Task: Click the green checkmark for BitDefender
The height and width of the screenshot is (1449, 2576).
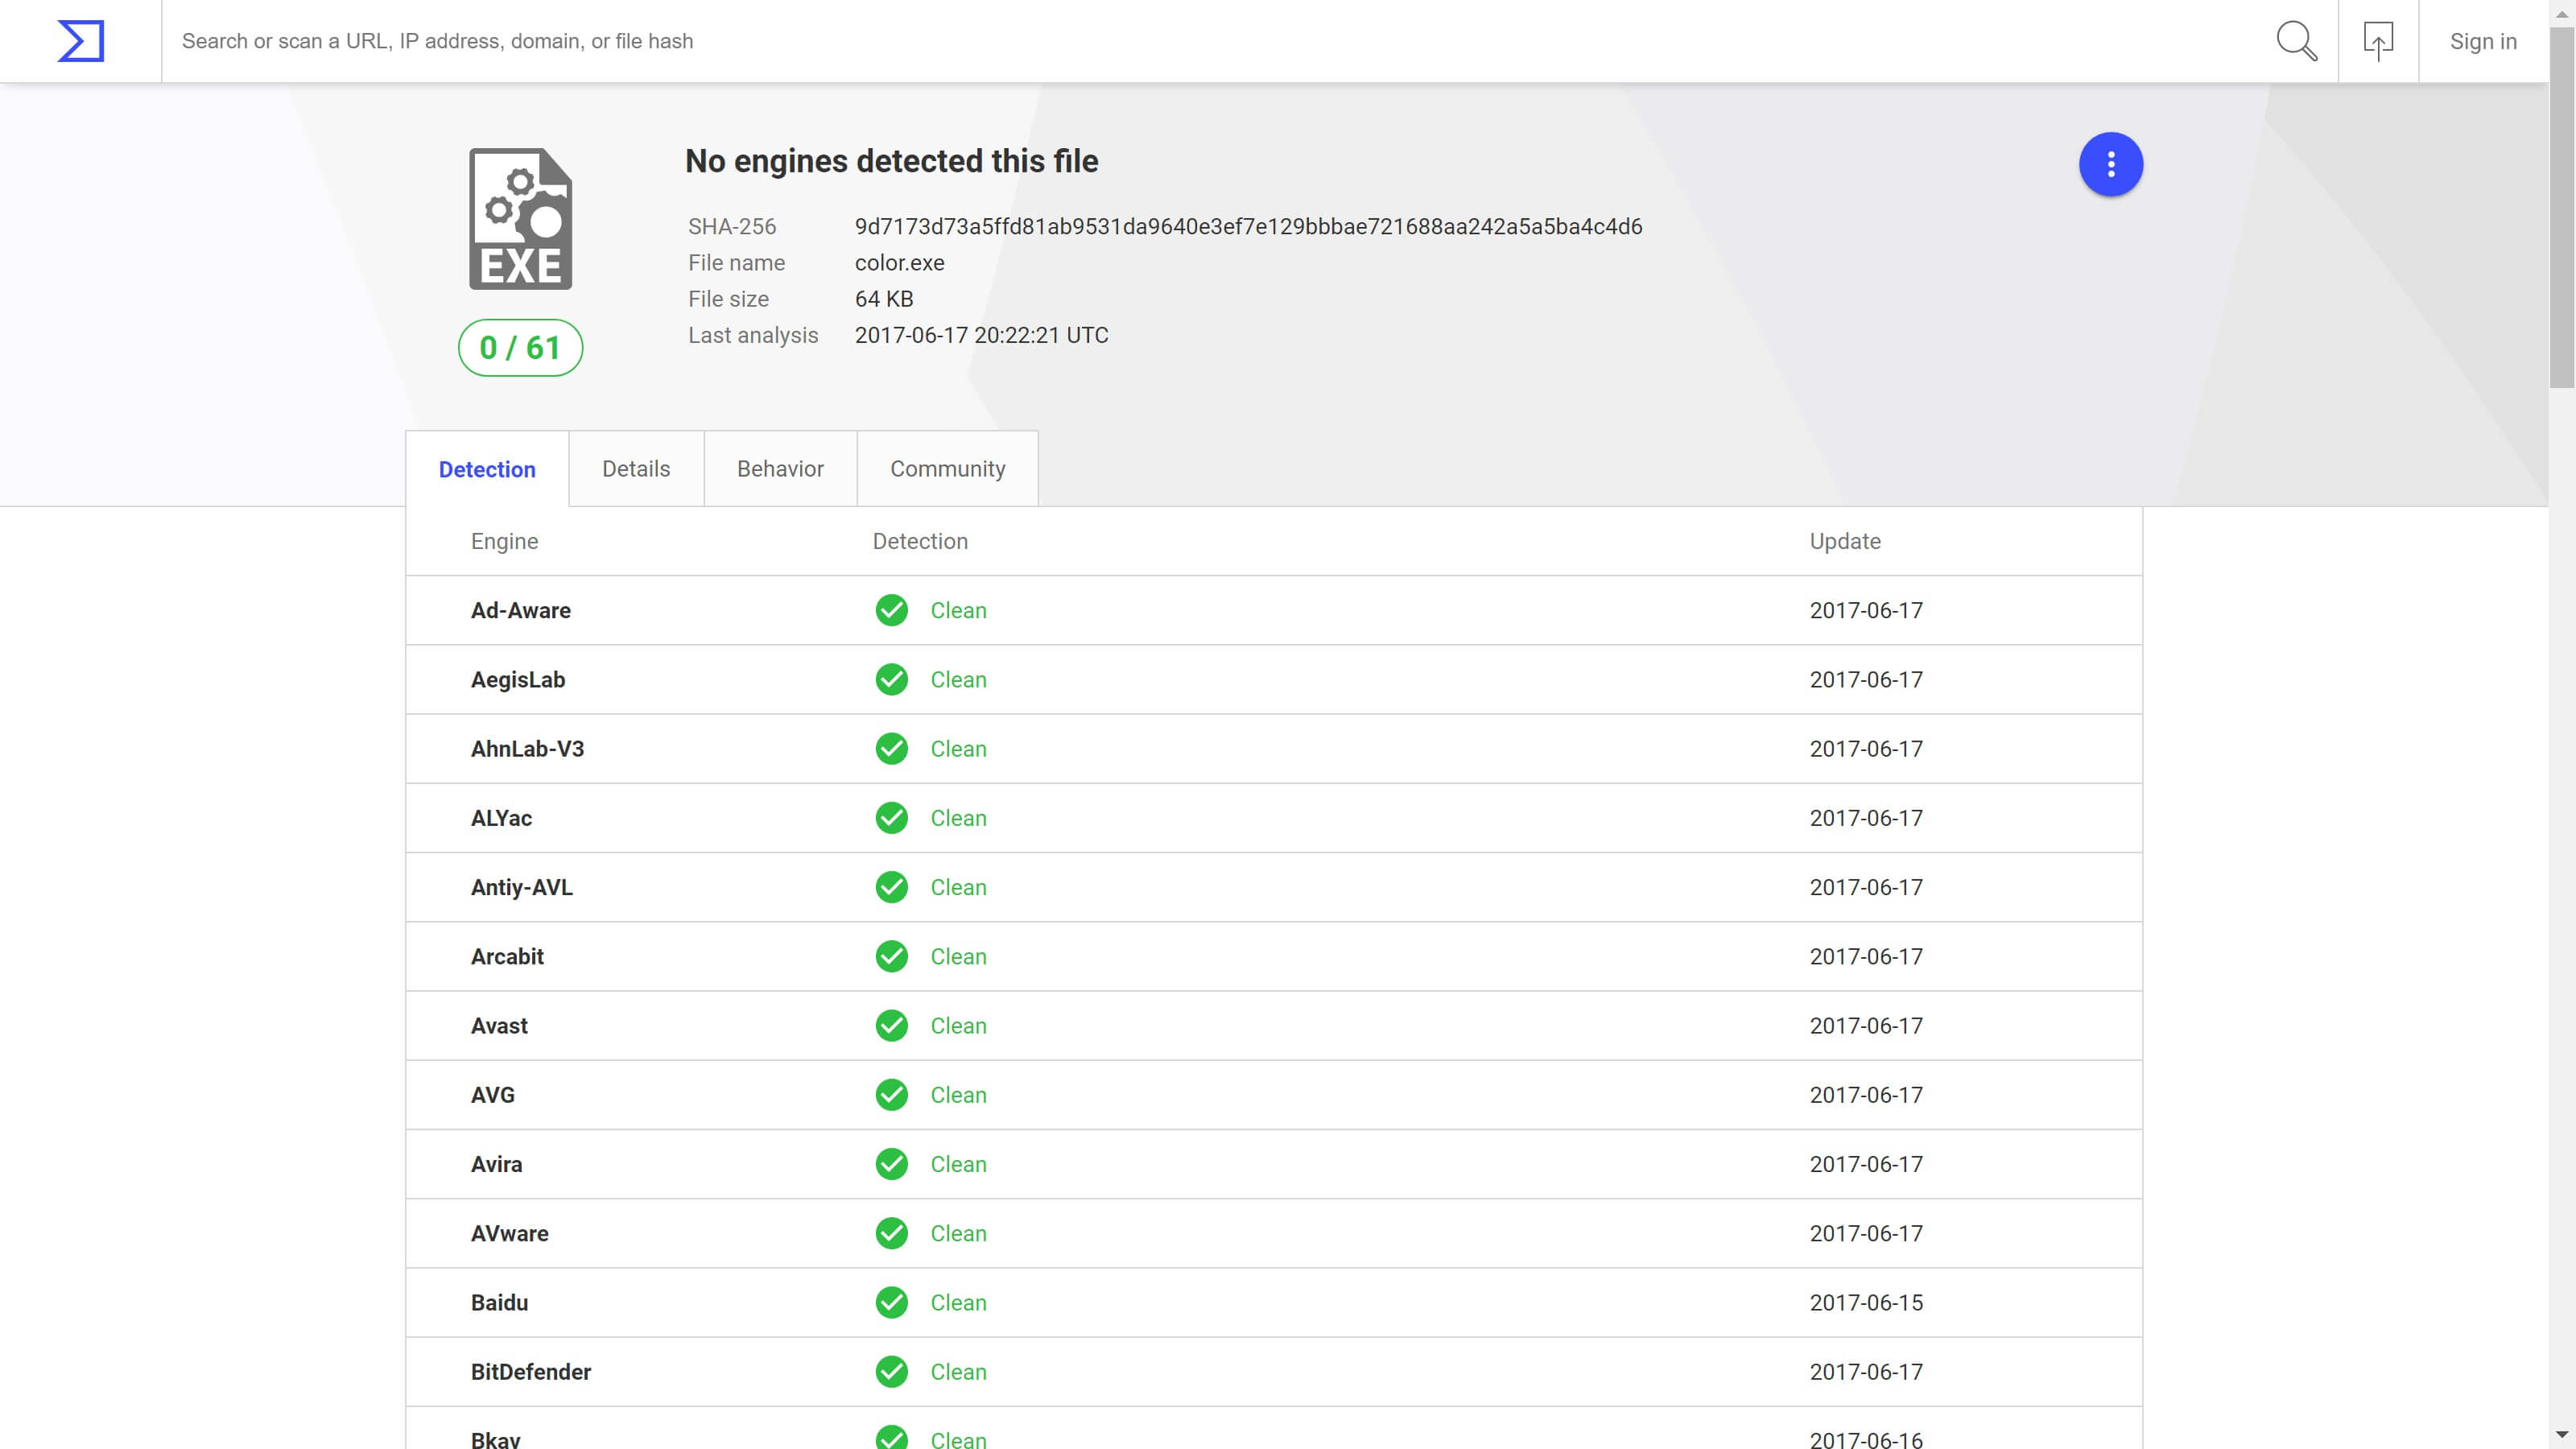Action: [x=891, y=1372]
